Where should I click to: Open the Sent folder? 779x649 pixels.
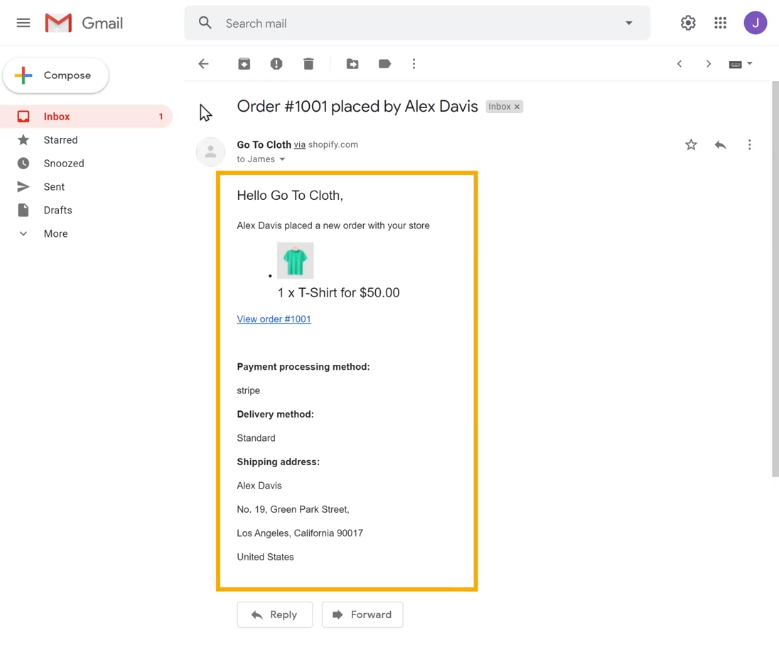(x=54, y=187)
